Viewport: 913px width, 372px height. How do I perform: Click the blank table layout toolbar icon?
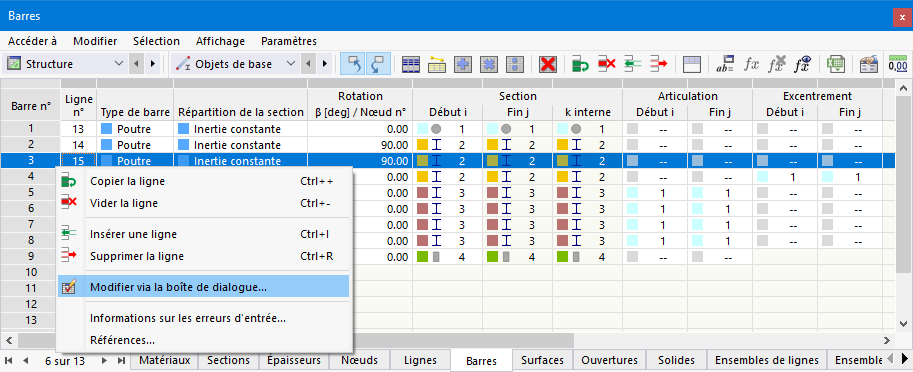point(691,64)
